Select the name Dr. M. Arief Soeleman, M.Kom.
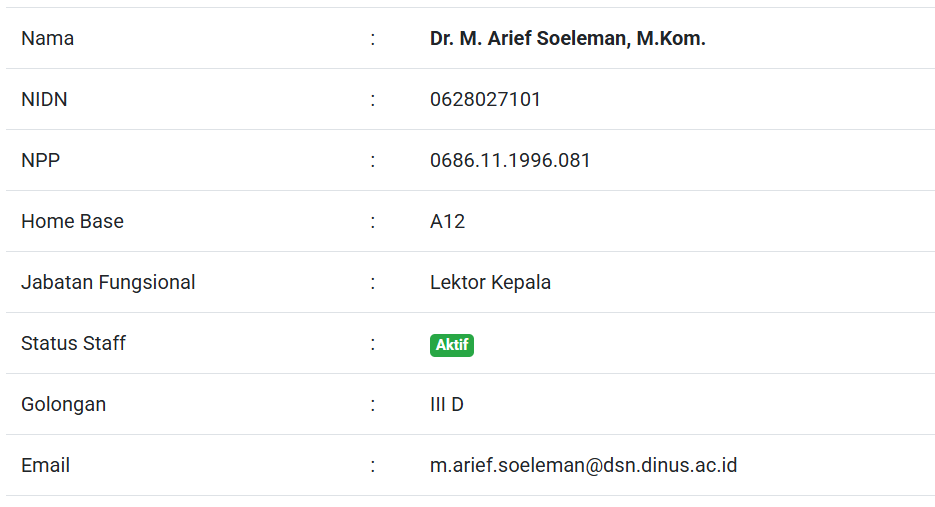Image resolution: width=935 pixels, height=507 pixels. [567, 39]
